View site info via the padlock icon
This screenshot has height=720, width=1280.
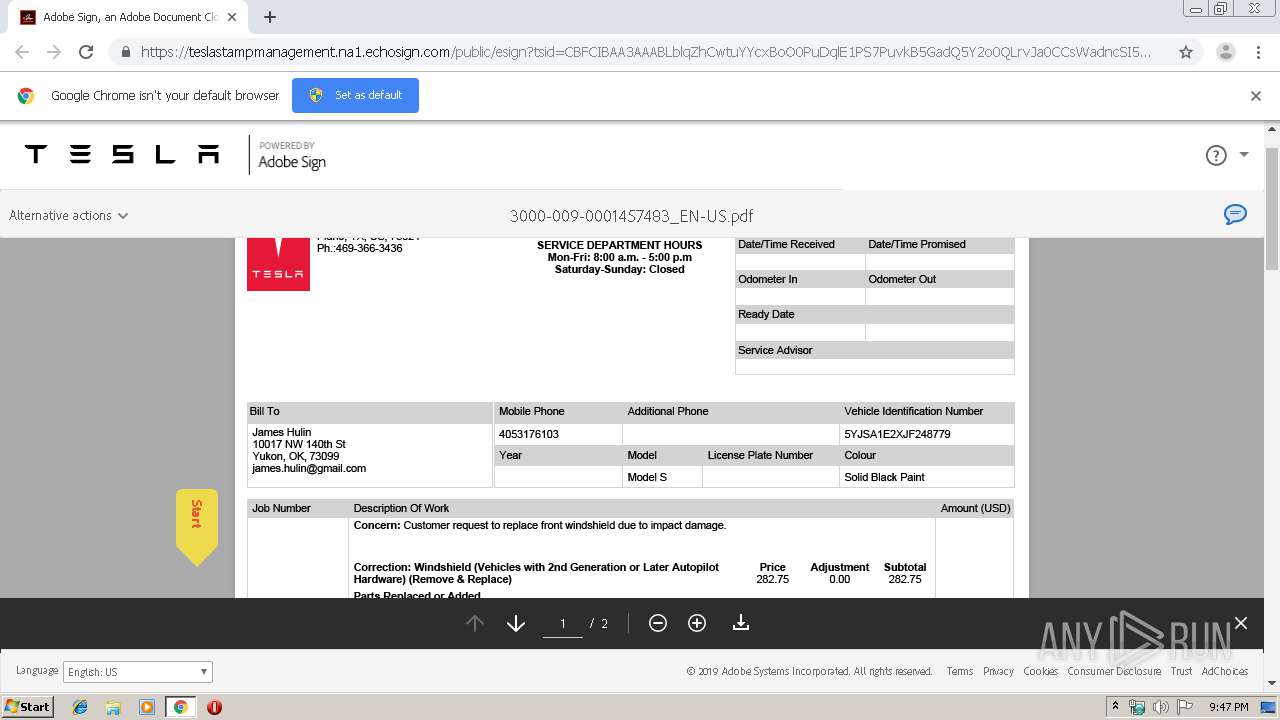point(125,52)
